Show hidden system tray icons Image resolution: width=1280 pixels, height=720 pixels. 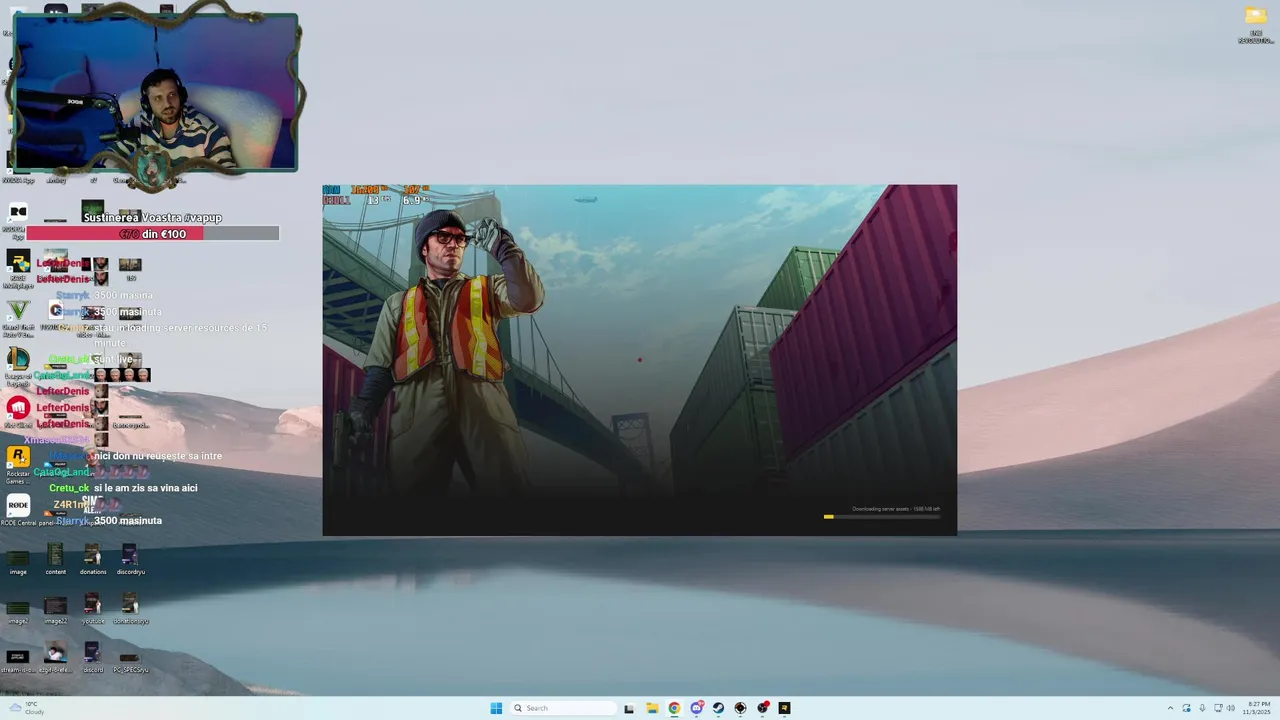coord(1170,708)
